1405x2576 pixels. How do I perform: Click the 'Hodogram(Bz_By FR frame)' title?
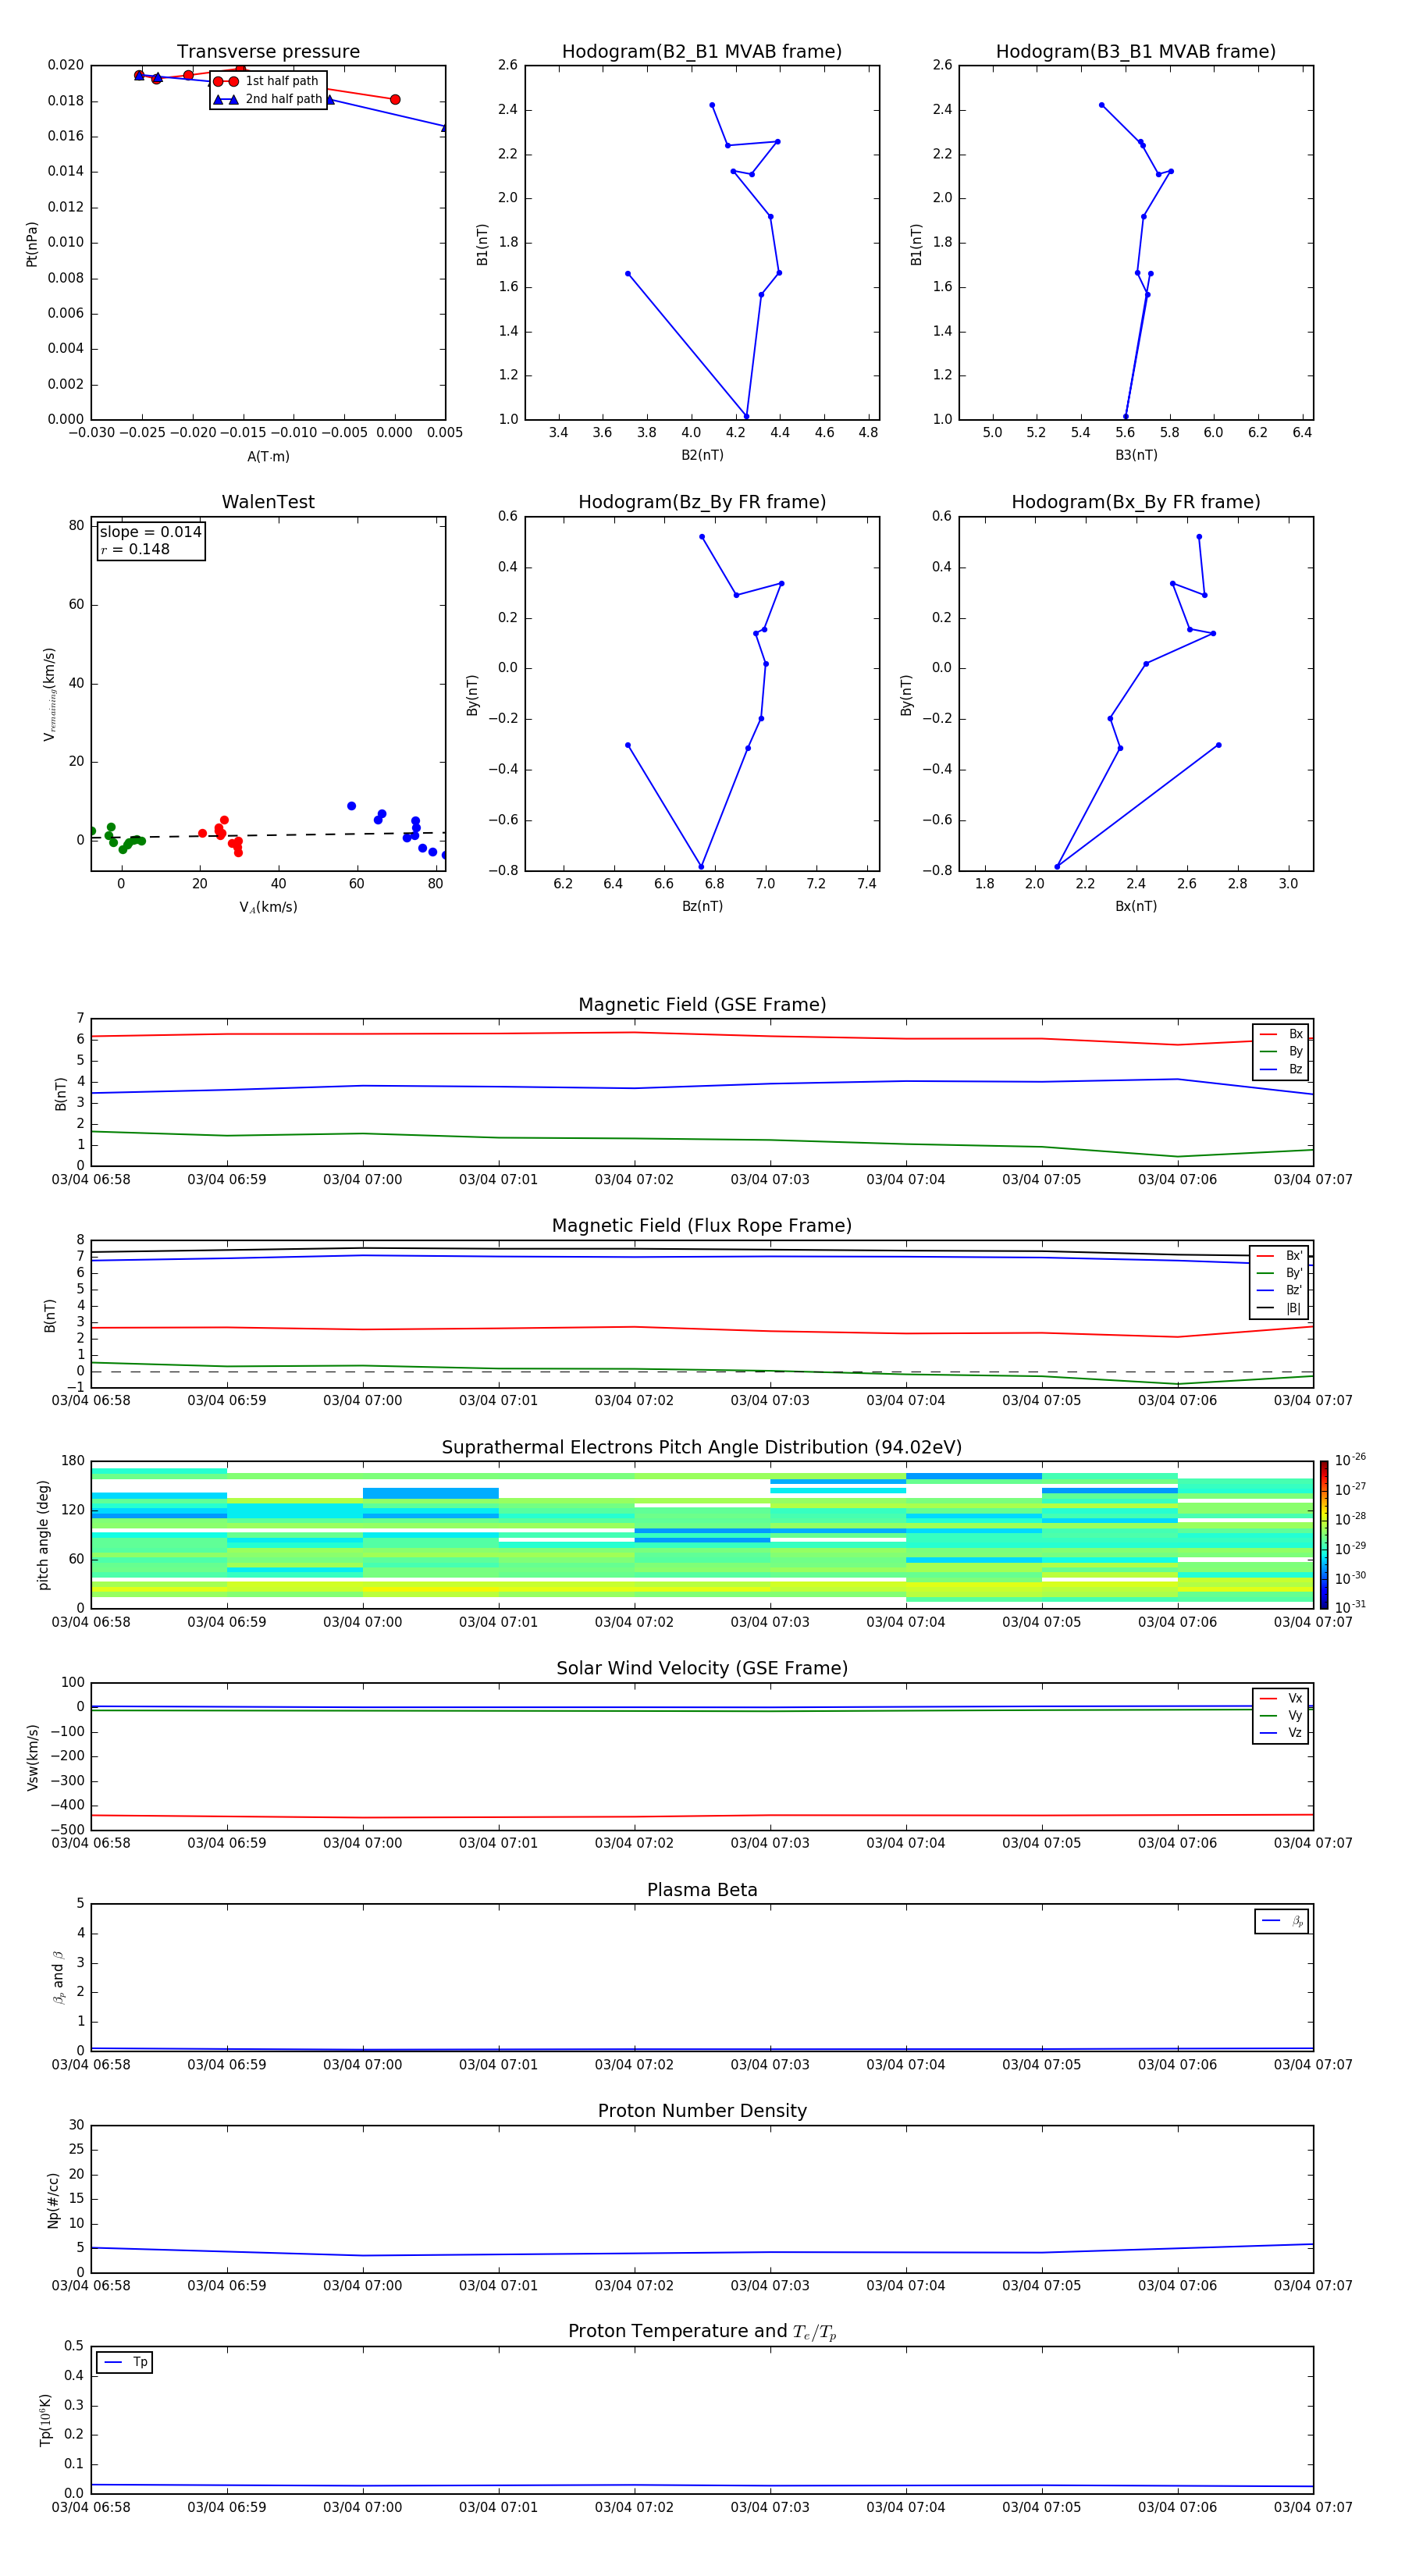702,502
